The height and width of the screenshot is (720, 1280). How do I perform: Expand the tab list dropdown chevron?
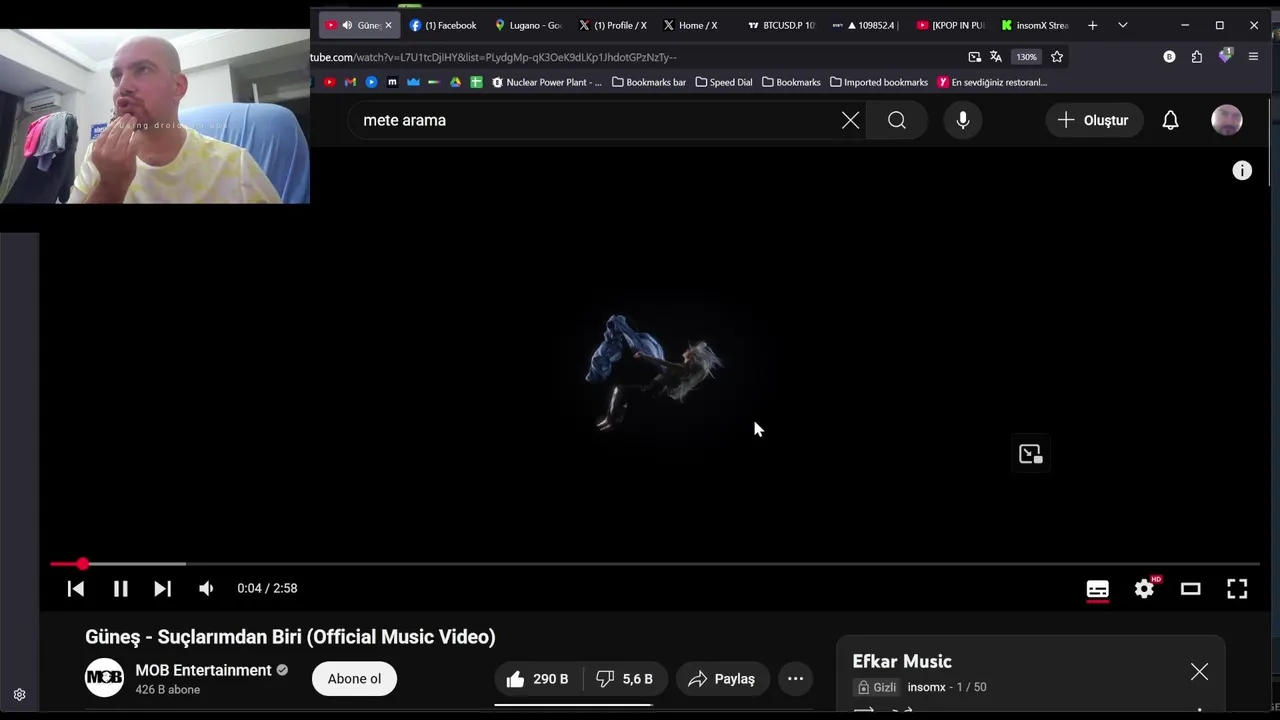point(1123,25)
